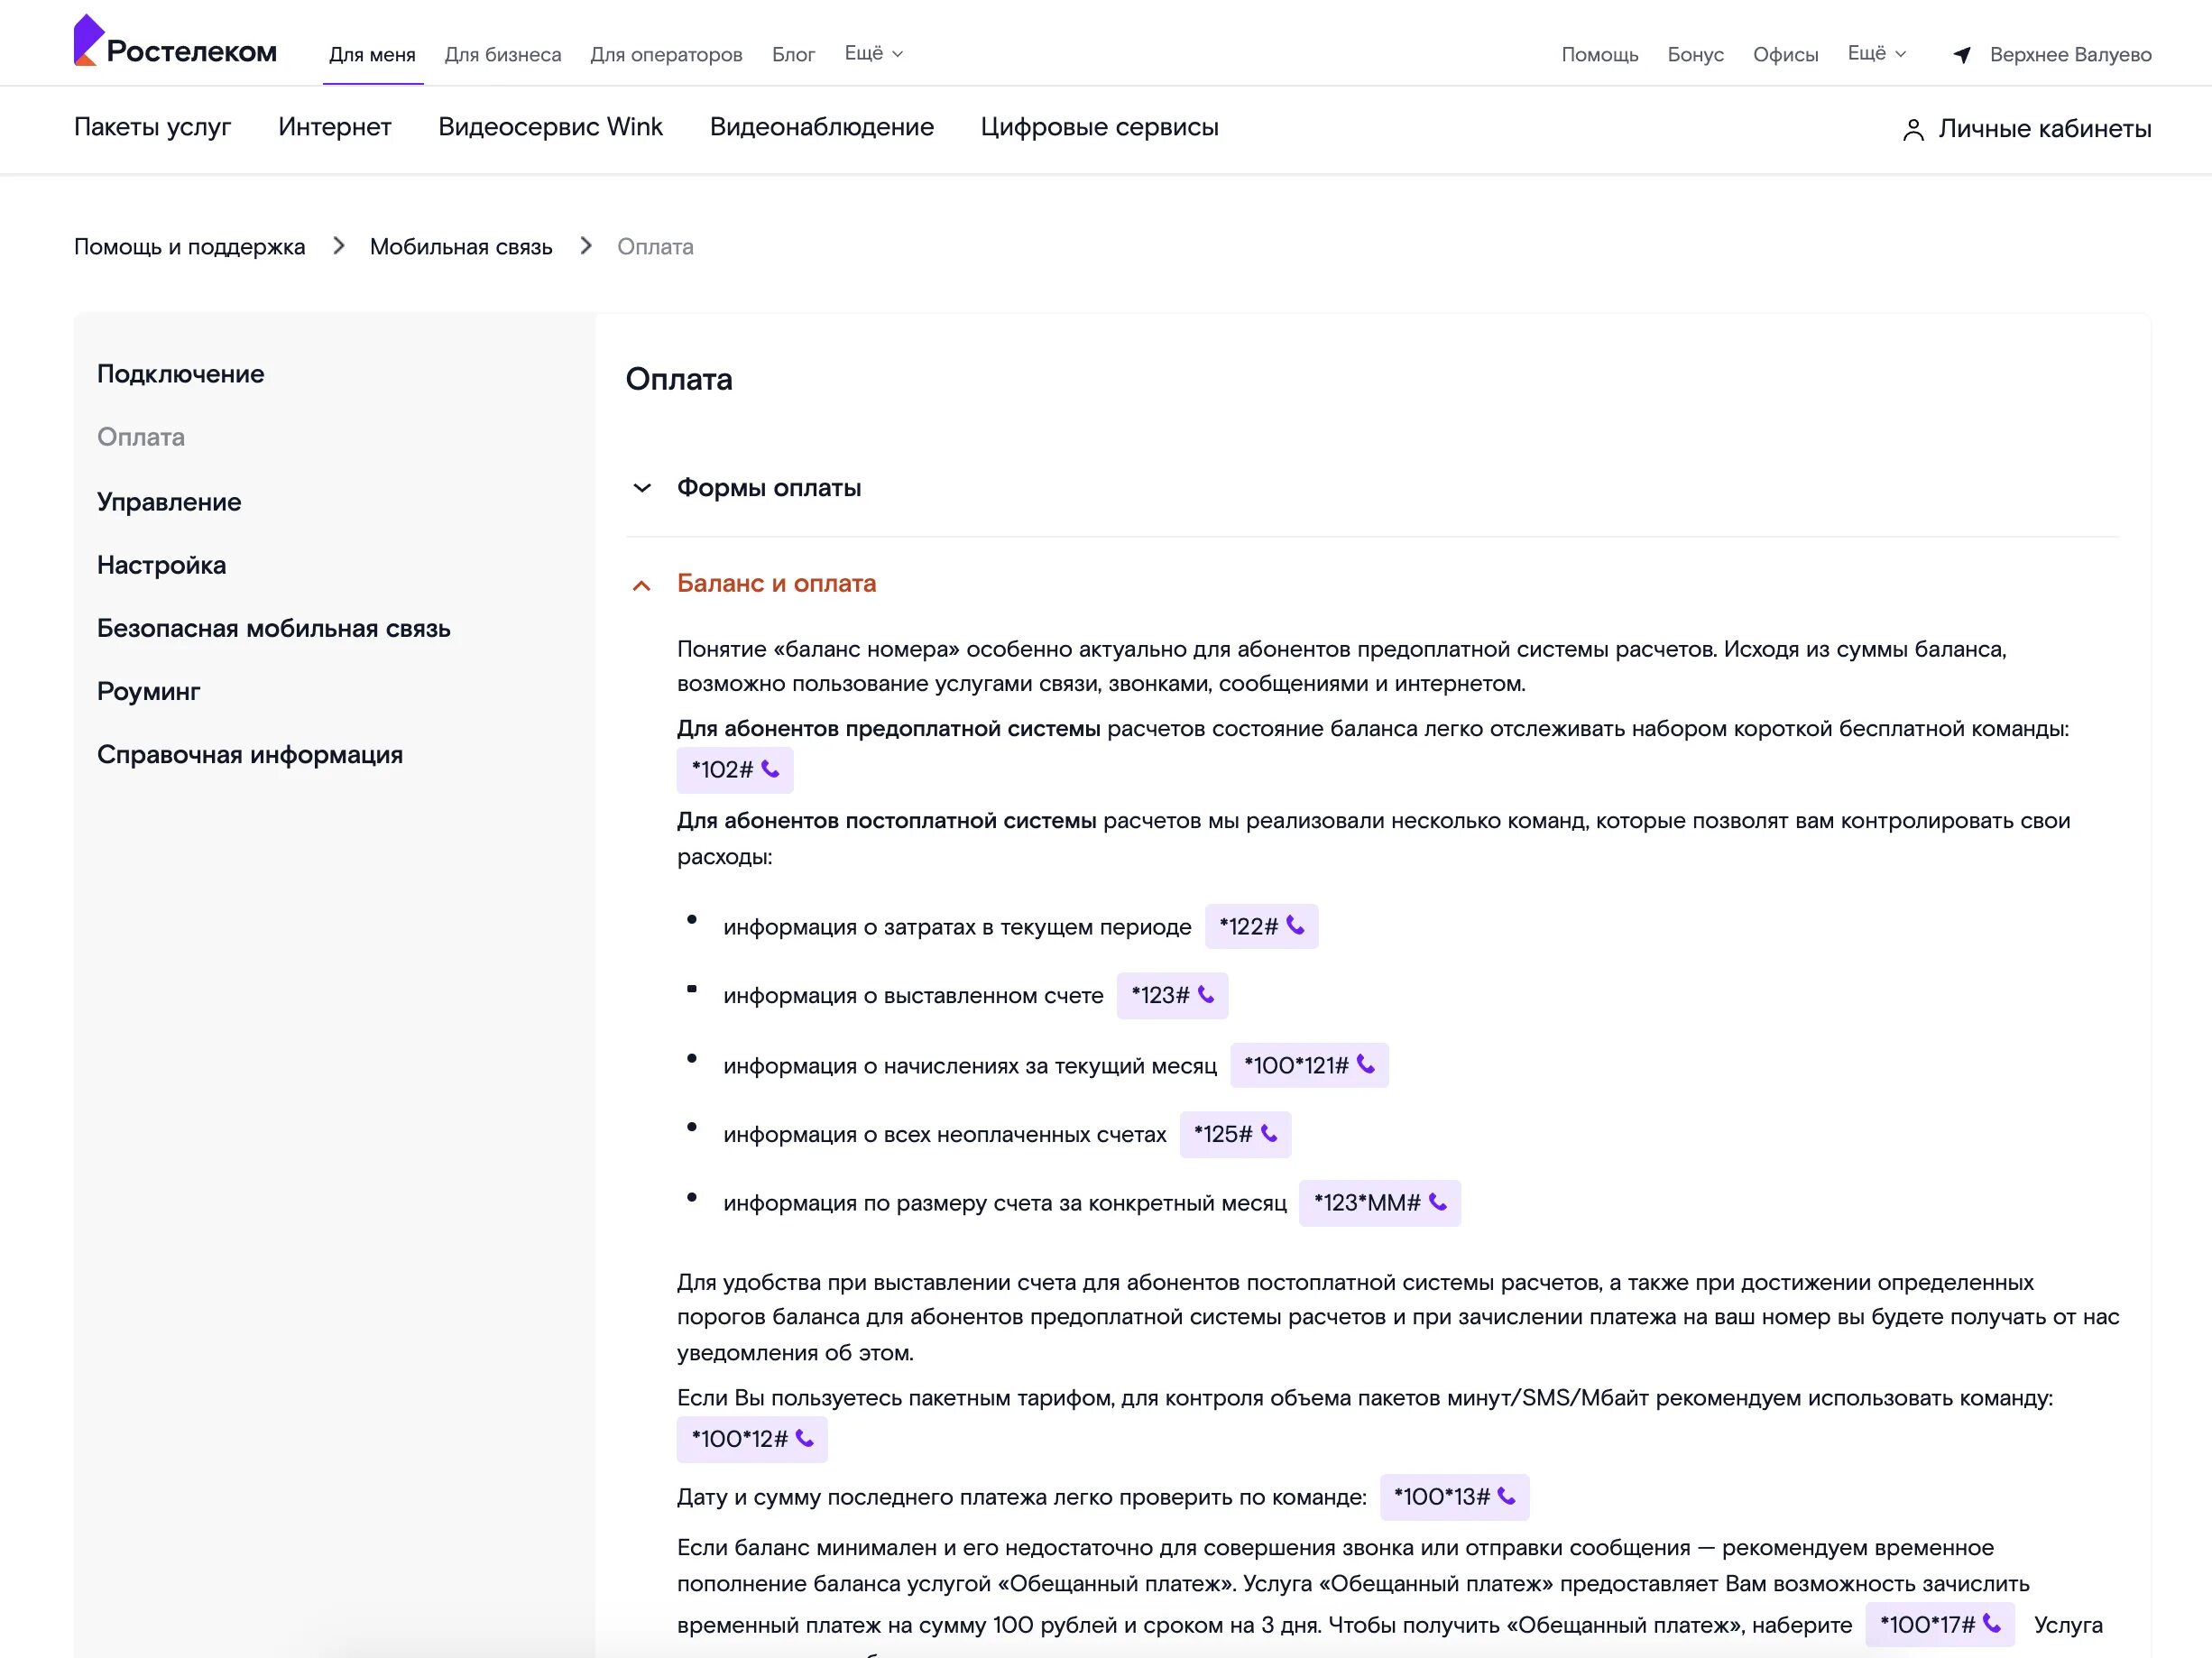Go to Помощь и поддержка breadcrumb
The width and height of the screenshot is (2212, 1658).
pyautogui.click(x=189, y=247)
